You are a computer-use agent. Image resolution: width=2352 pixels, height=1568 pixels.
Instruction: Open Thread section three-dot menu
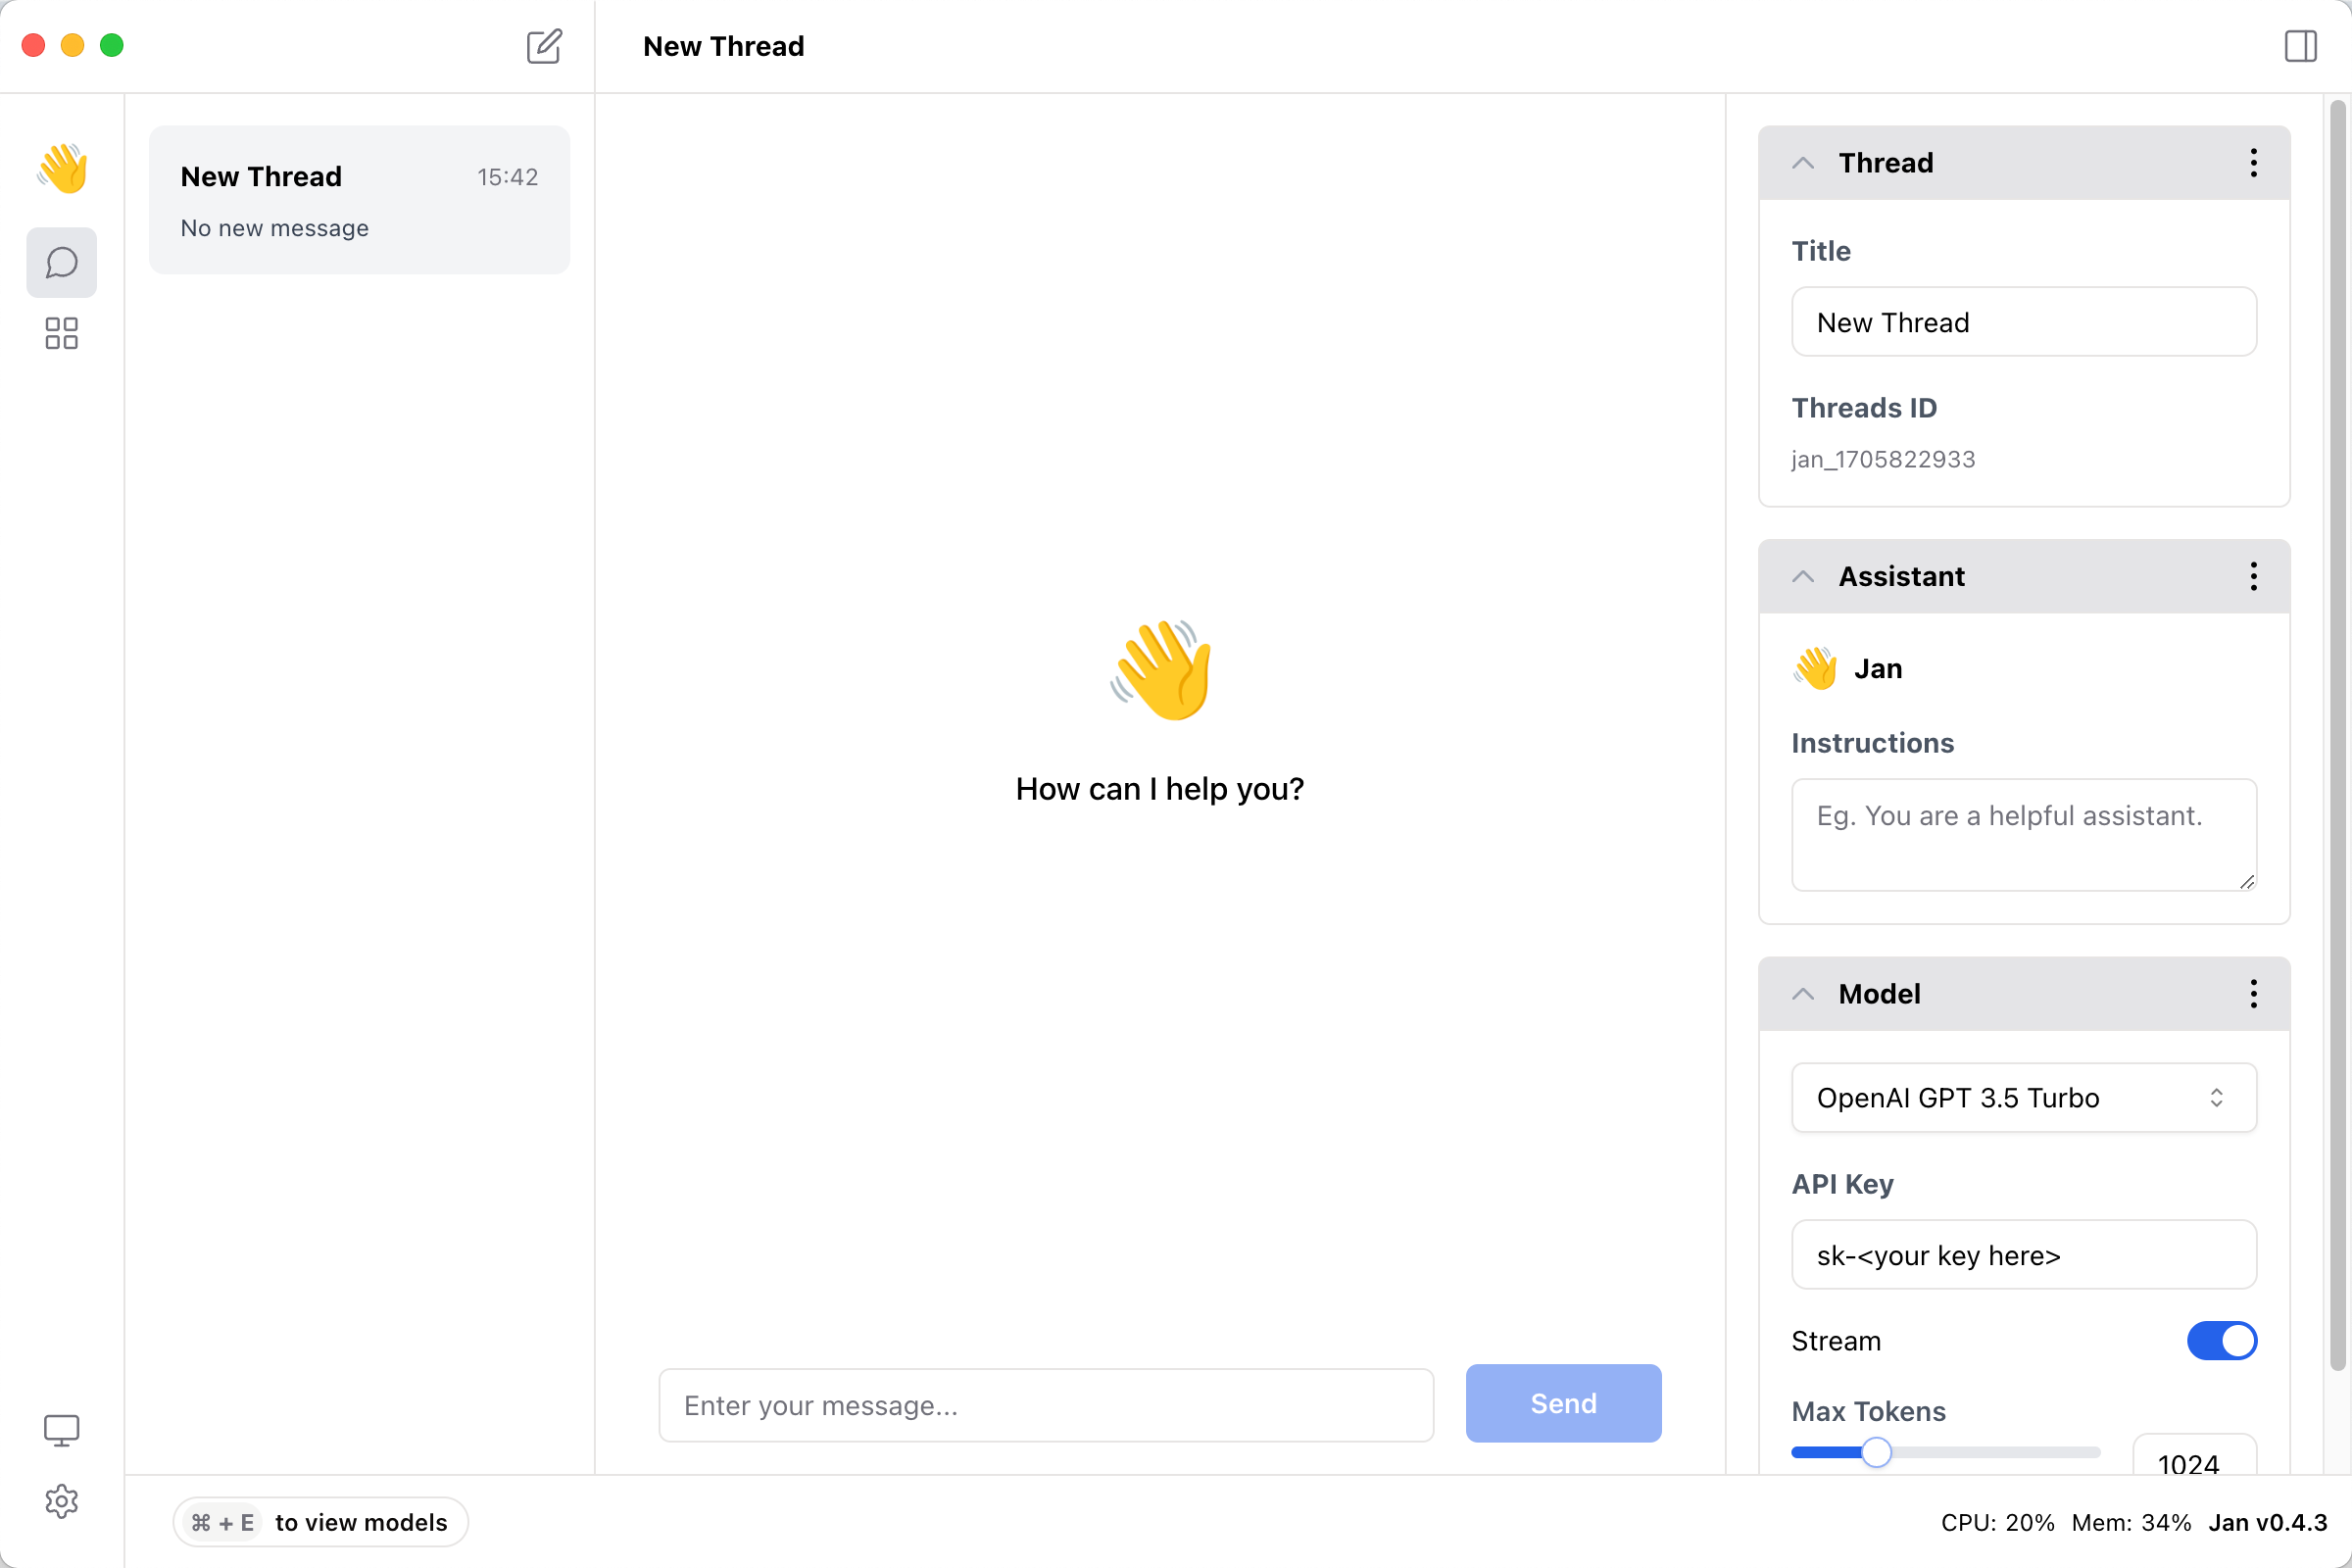(x=2253, y=163)
